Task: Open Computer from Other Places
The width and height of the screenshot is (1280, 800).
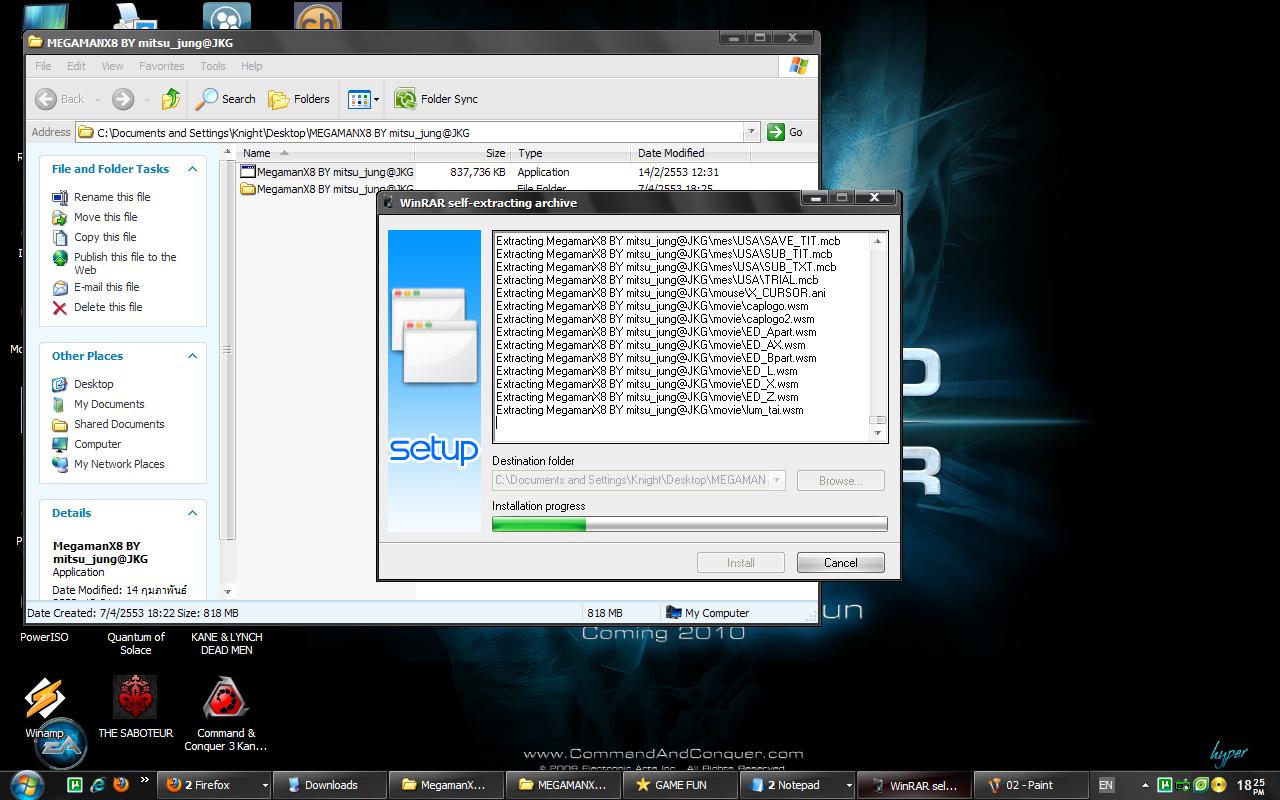Action: (97, 444)
